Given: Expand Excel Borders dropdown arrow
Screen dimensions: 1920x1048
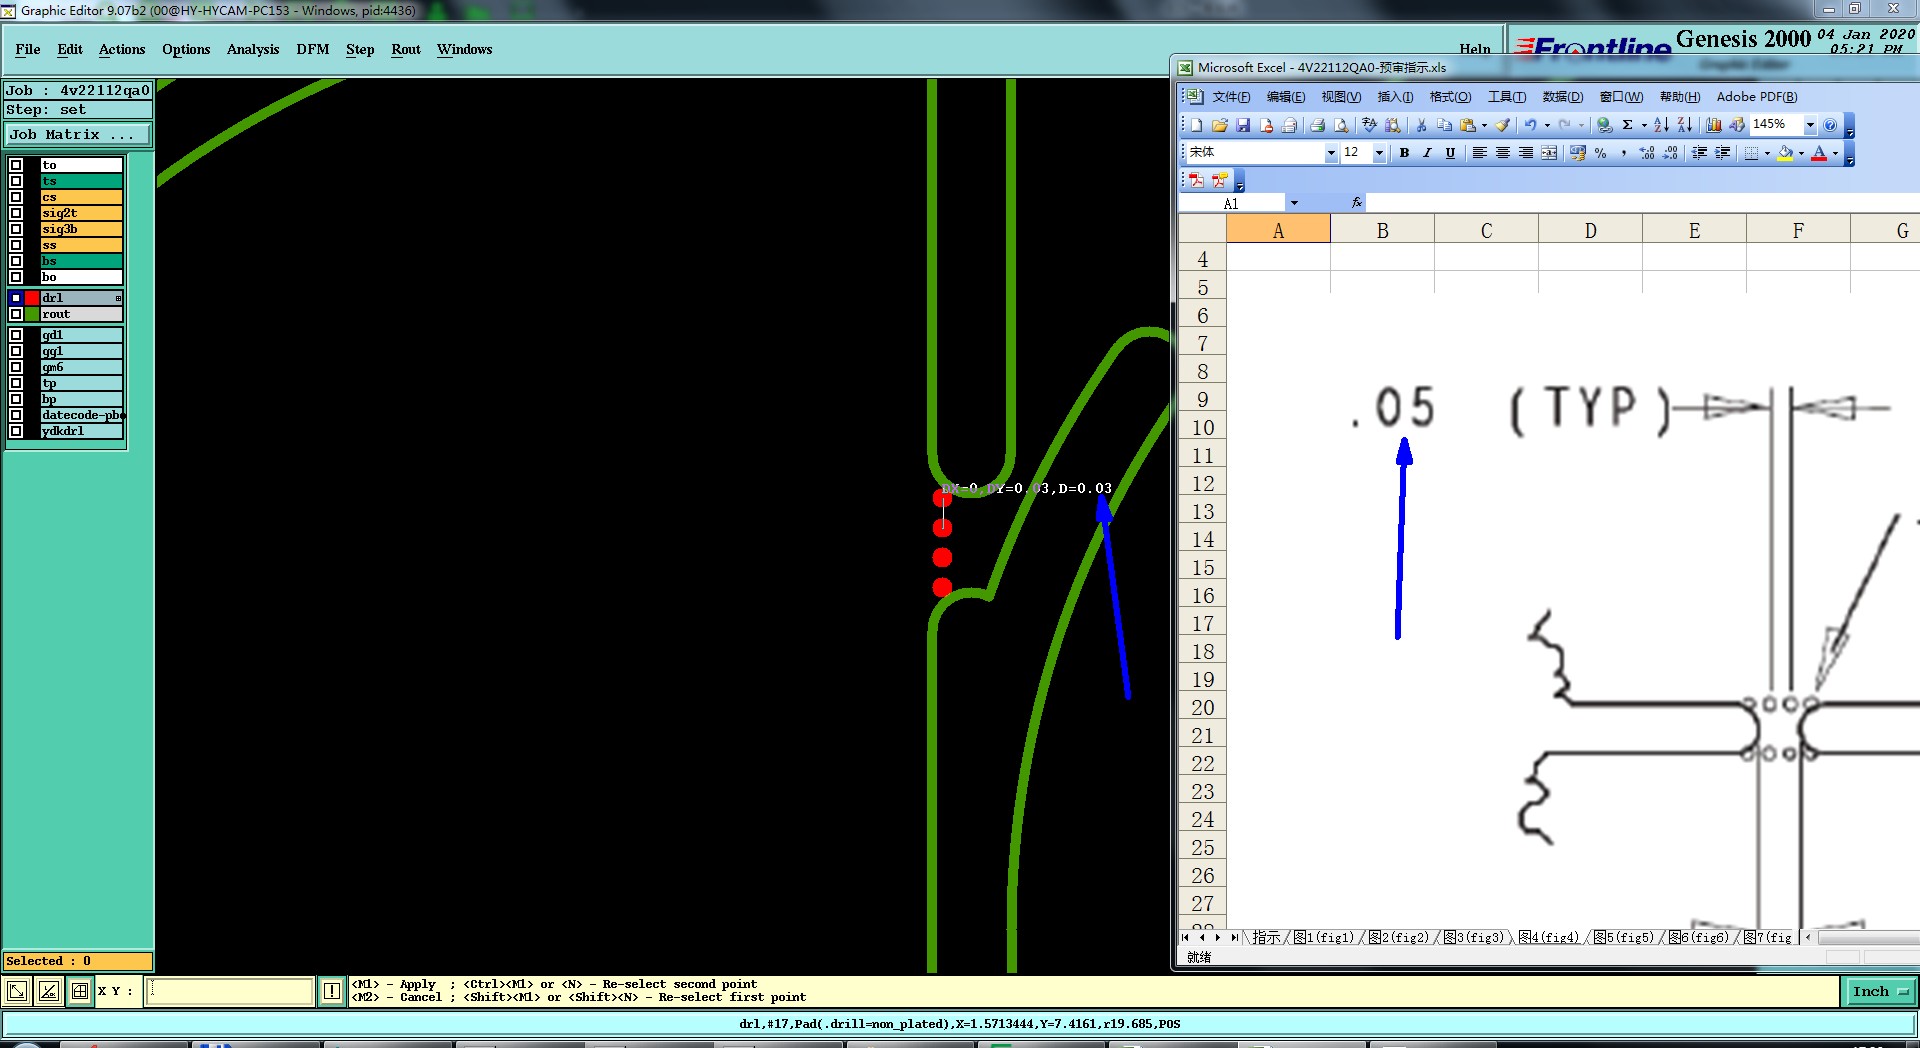Looking at the screenshot, I should [1767, 153].
